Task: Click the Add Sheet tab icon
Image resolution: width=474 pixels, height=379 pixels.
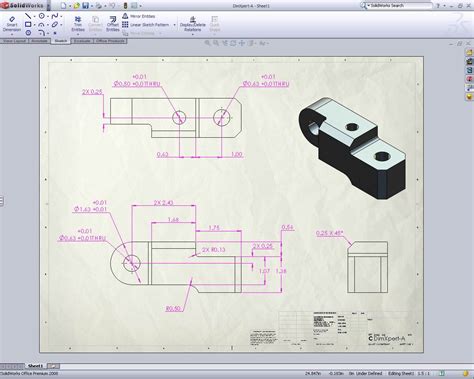Action: (53, 366)
